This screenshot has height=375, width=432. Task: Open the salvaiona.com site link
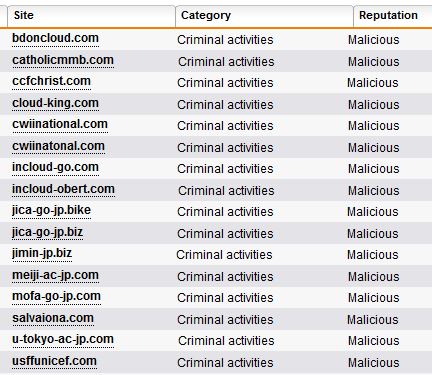point(53,318)
